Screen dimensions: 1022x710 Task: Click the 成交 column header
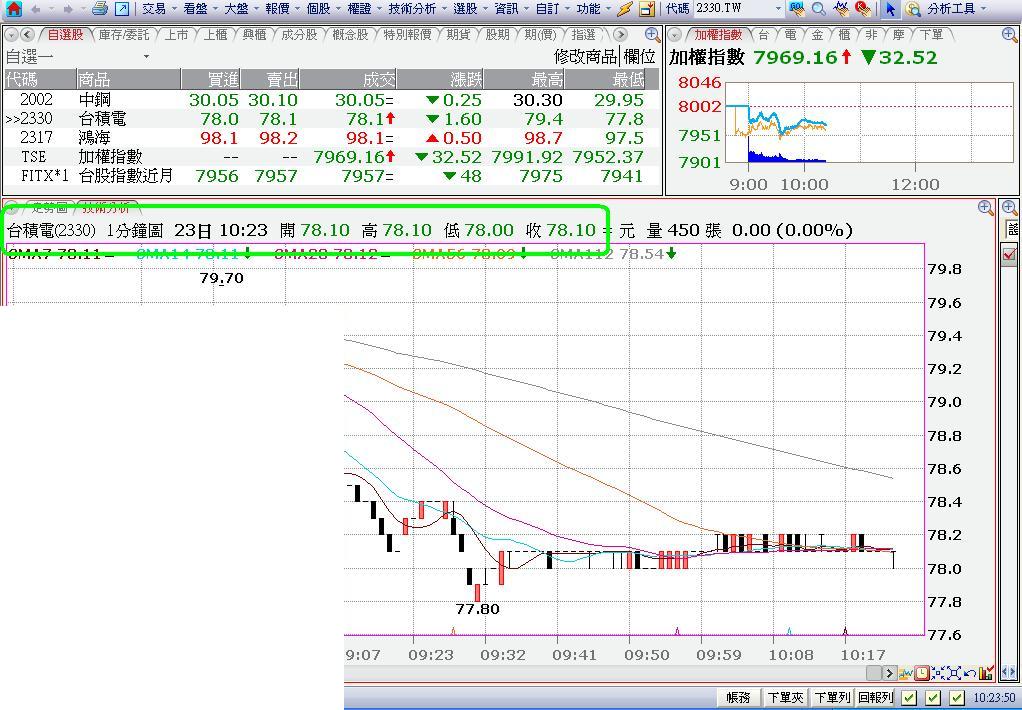point(348,80)
